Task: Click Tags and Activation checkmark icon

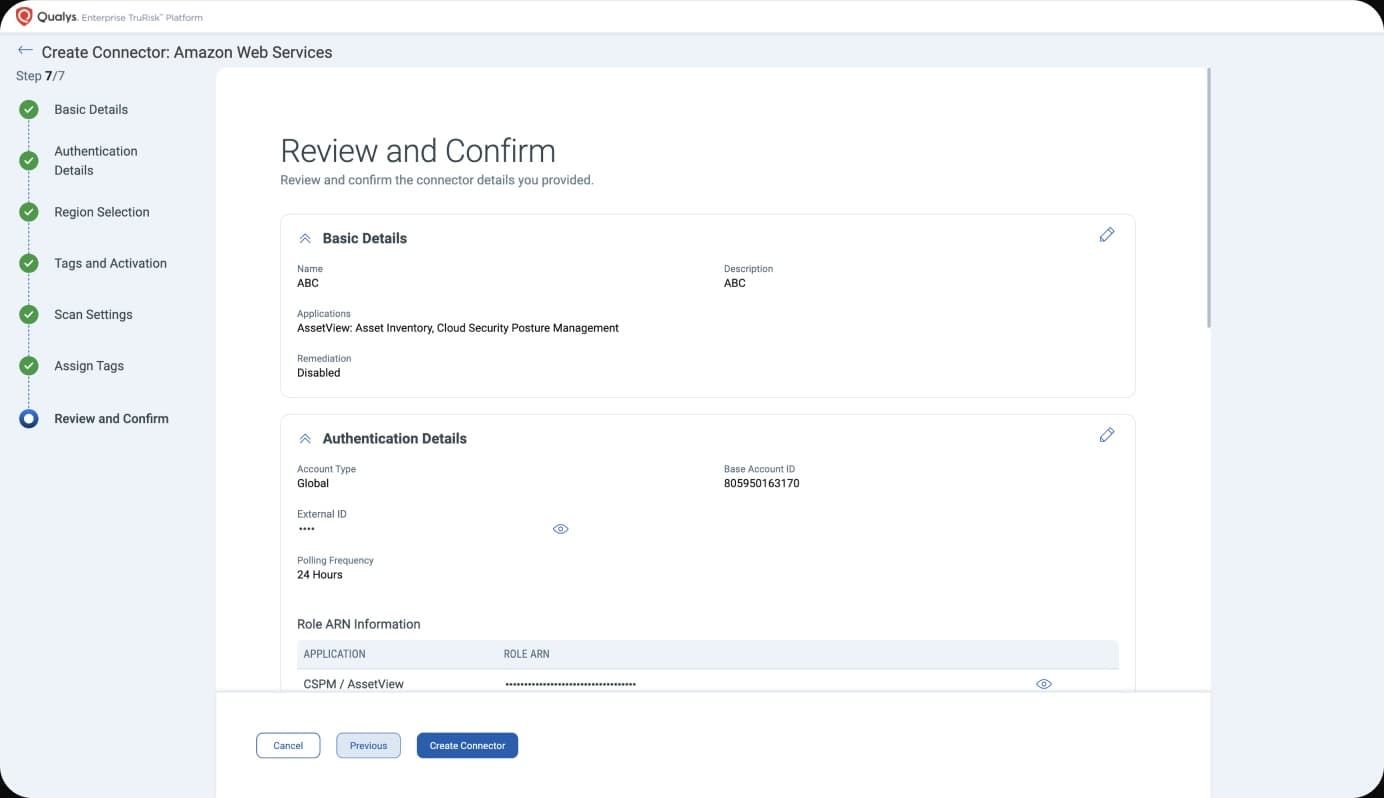Action: tap(29, 264)
